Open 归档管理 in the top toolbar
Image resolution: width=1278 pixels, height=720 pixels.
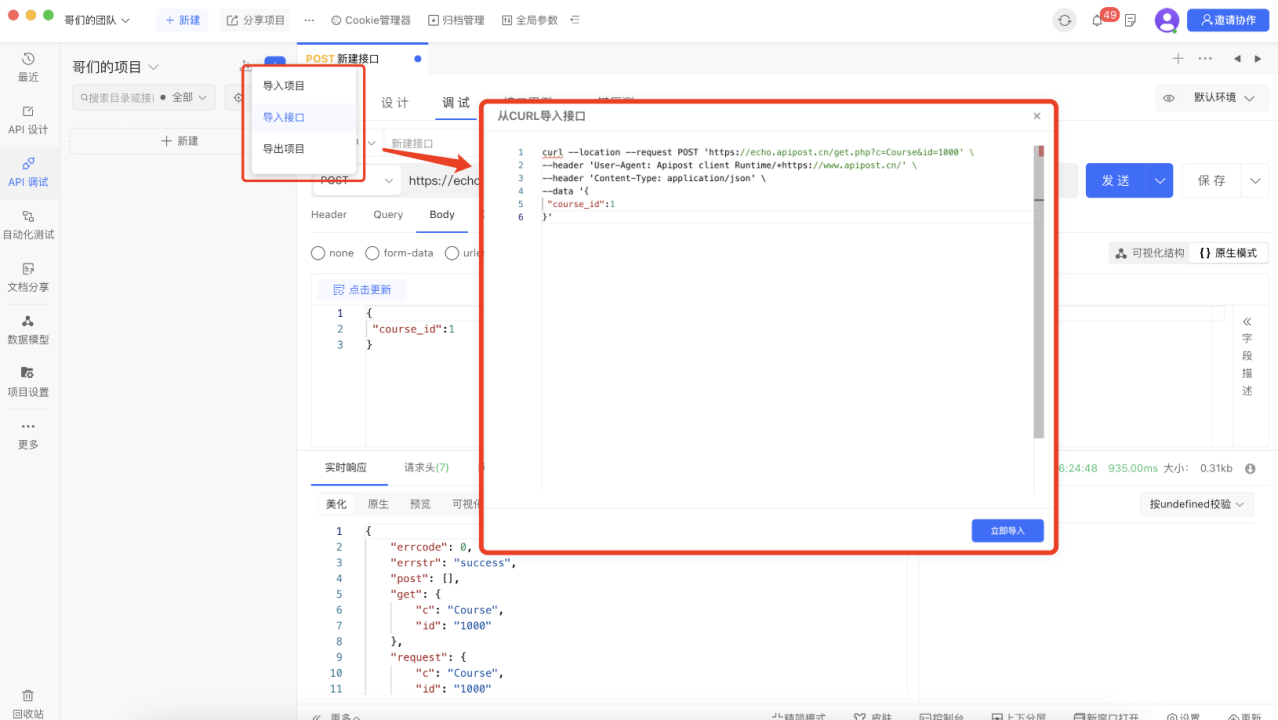[456, 20]
